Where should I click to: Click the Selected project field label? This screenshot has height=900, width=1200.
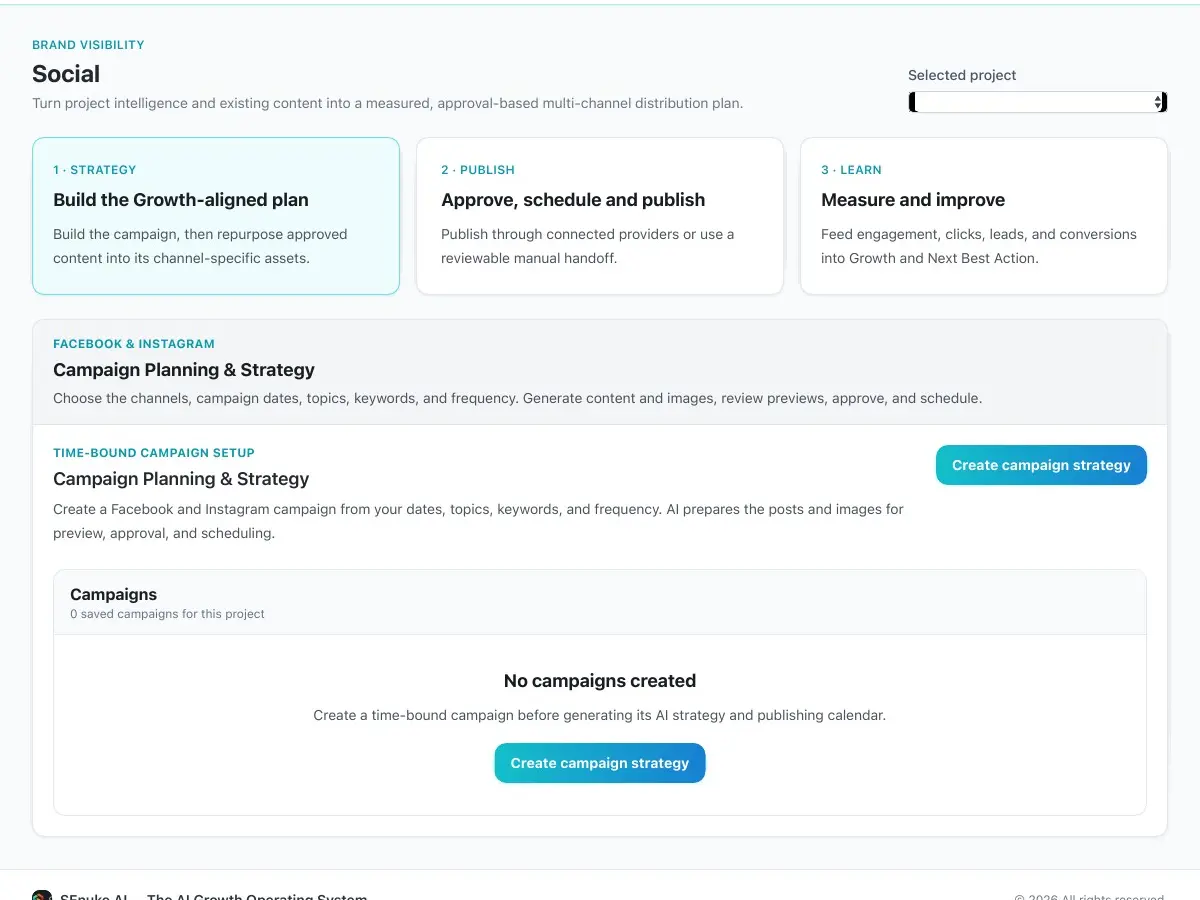tap(962, 75)
